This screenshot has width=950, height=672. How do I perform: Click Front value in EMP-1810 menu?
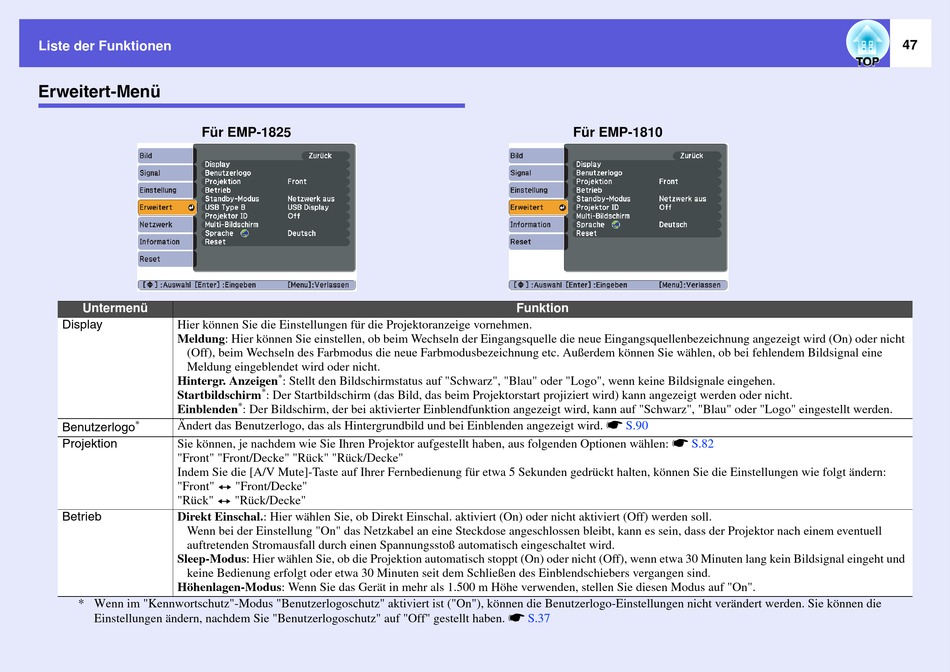(x=668, y=181)
